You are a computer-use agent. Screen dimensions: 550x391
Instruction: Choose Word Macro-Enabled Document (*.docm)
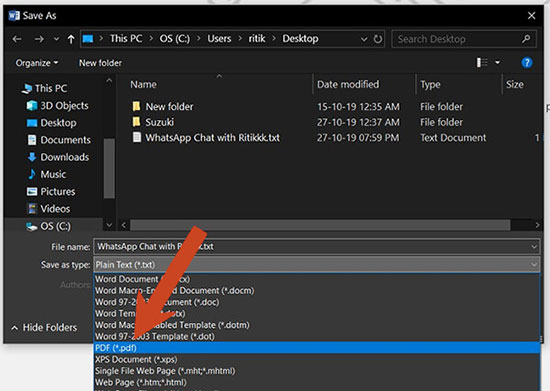click(316, 291)
